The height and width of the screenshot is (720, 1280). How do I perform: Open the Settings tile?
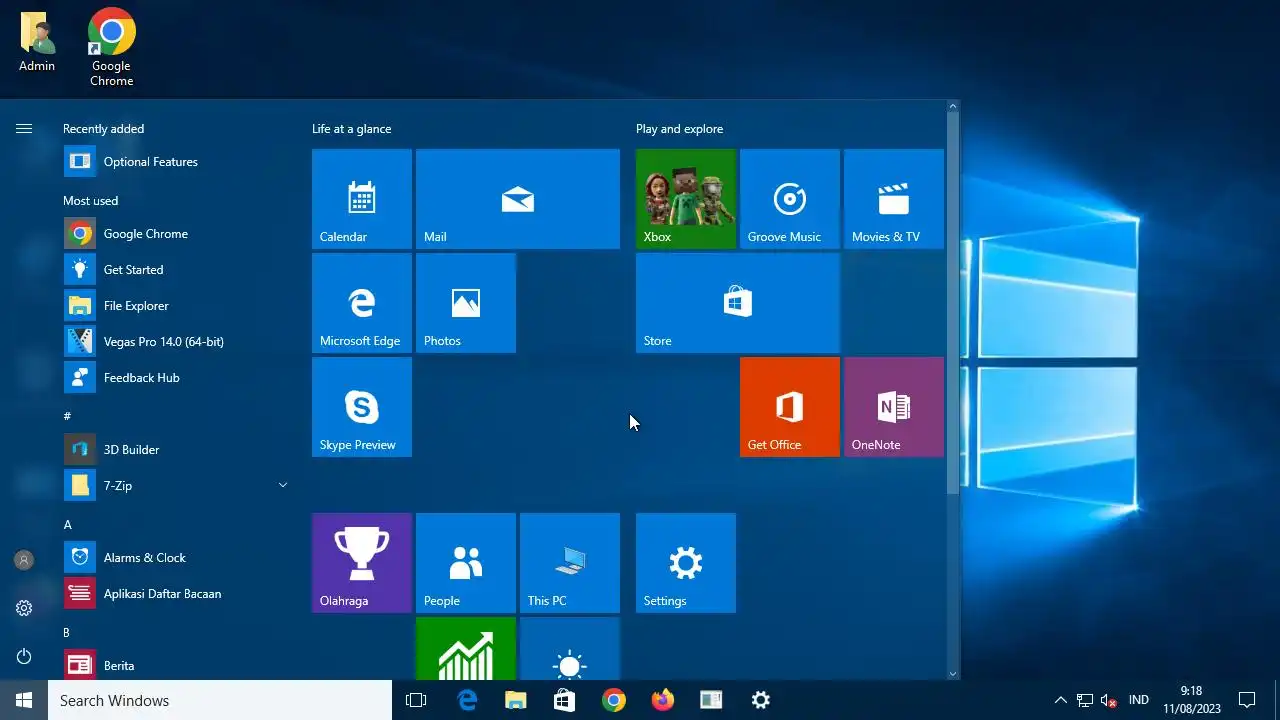pyautogui.click(x=686, y=563)
